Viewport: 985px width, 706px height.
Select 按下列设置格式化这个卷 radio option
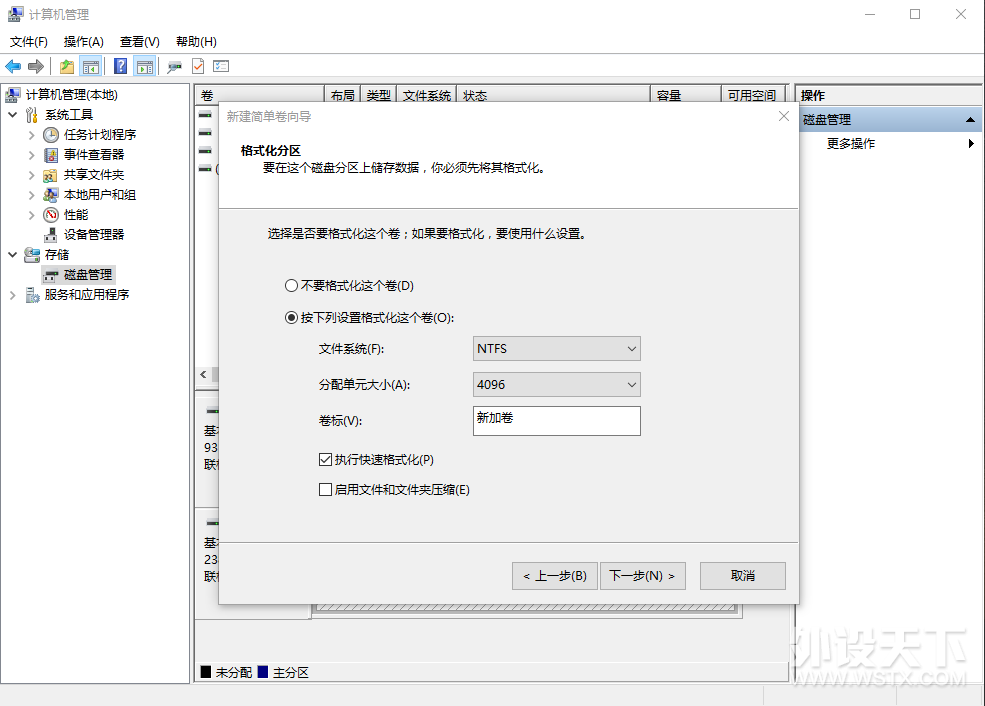point(291,318)
